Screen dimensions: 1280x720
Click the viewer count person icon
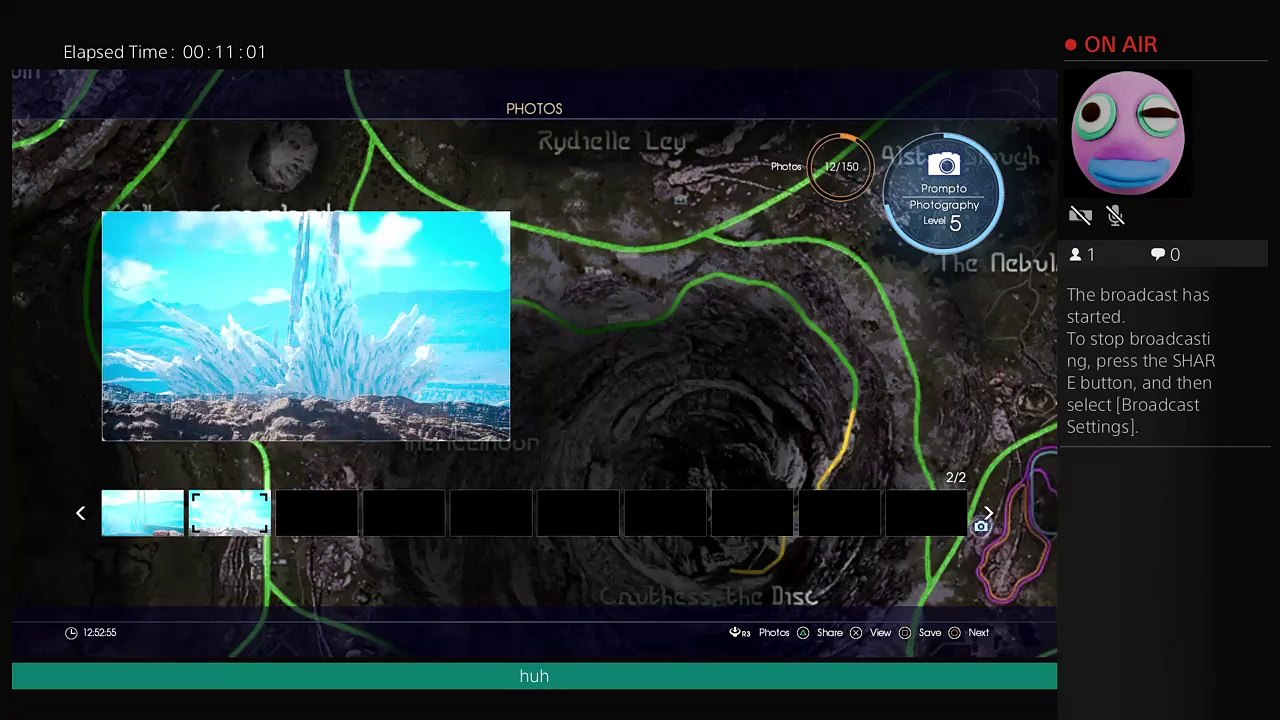(x=1075, y=255)
